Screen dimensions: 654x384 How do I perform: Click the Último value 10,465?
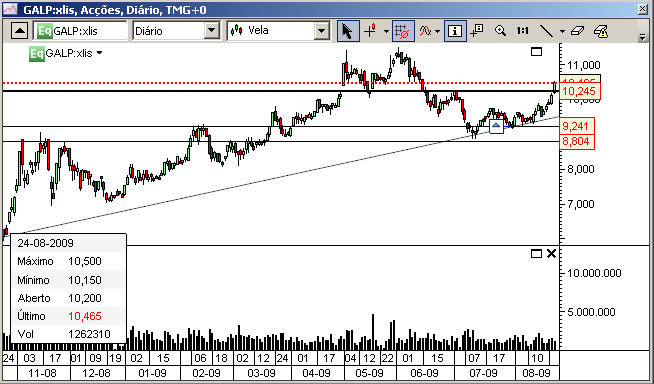pos(85,316)
